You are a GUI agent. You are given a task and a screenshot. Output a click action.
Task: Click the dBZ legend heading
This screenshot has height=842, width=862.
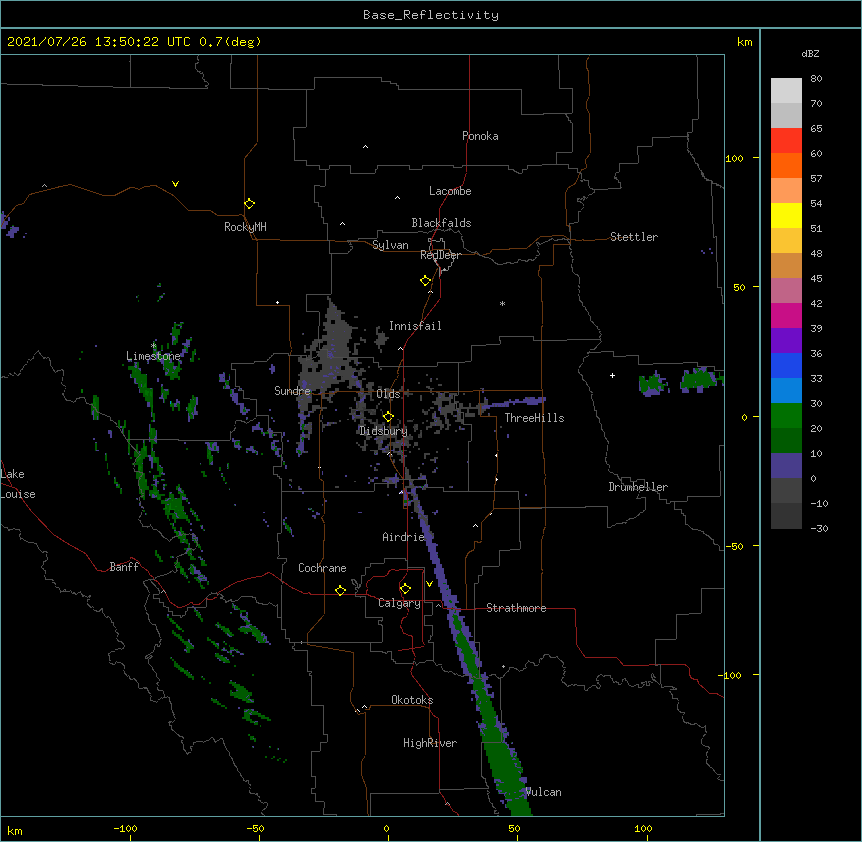tap(810, 54)
